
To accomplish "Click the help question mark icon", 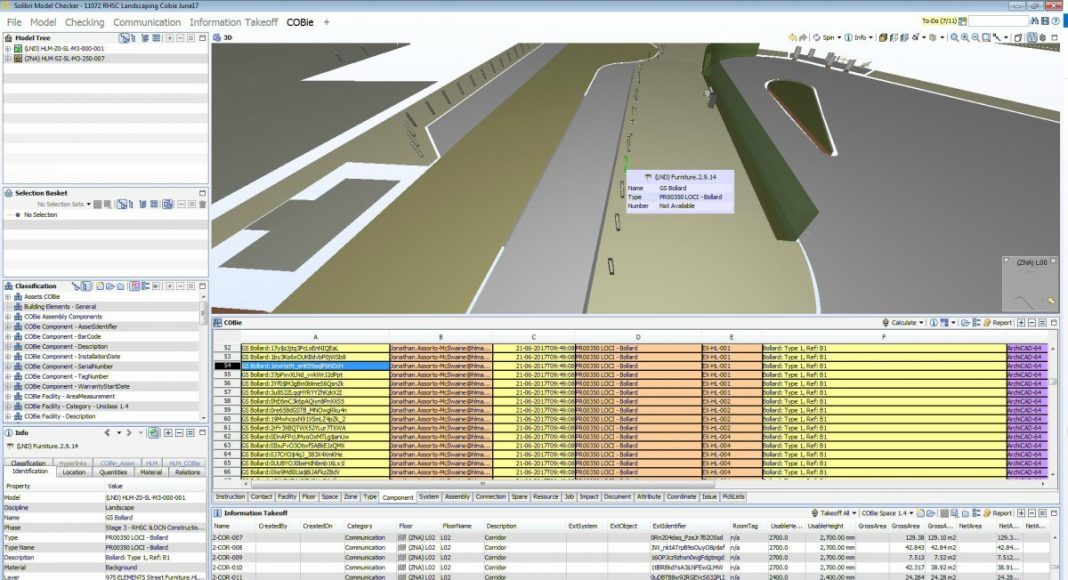I will point(1057,21).
